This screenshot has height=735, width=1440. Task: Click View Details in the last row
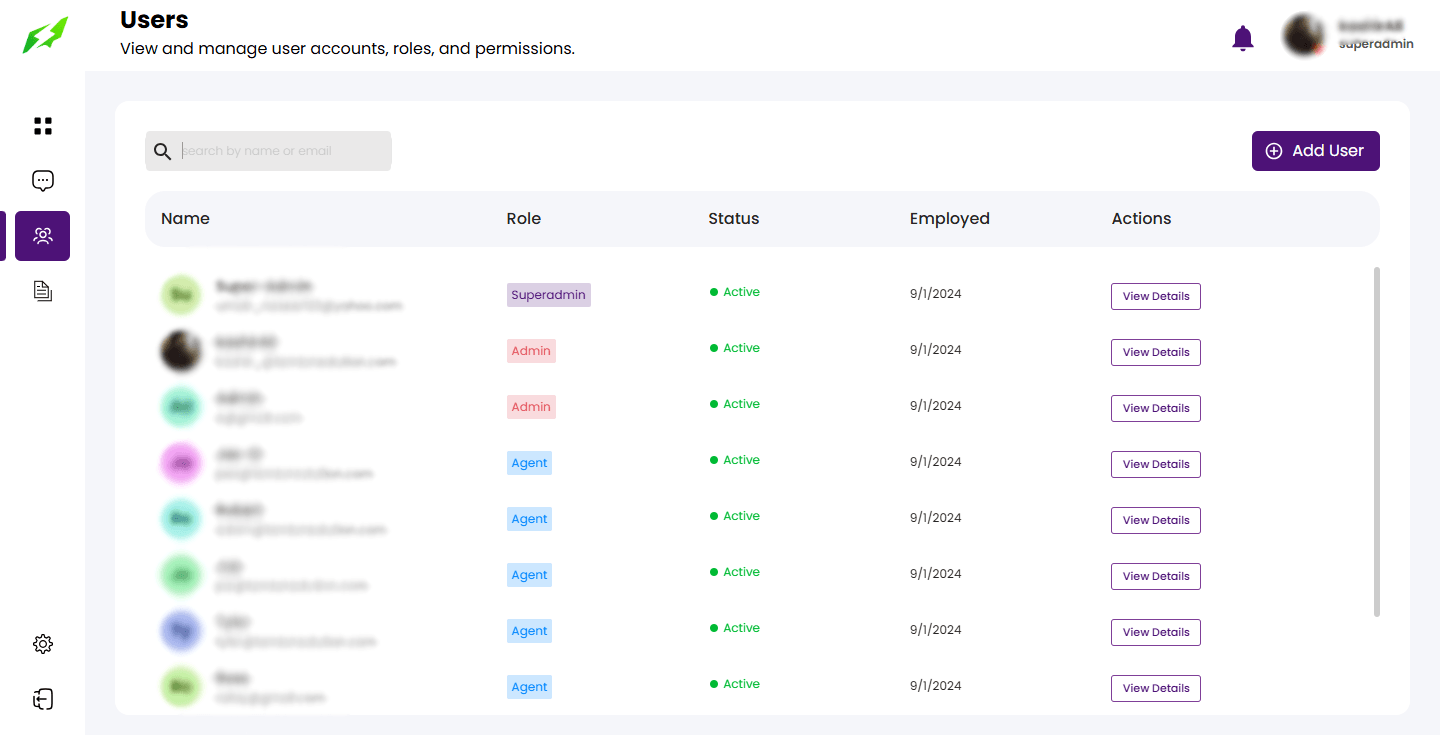(x=1155, y=688)
